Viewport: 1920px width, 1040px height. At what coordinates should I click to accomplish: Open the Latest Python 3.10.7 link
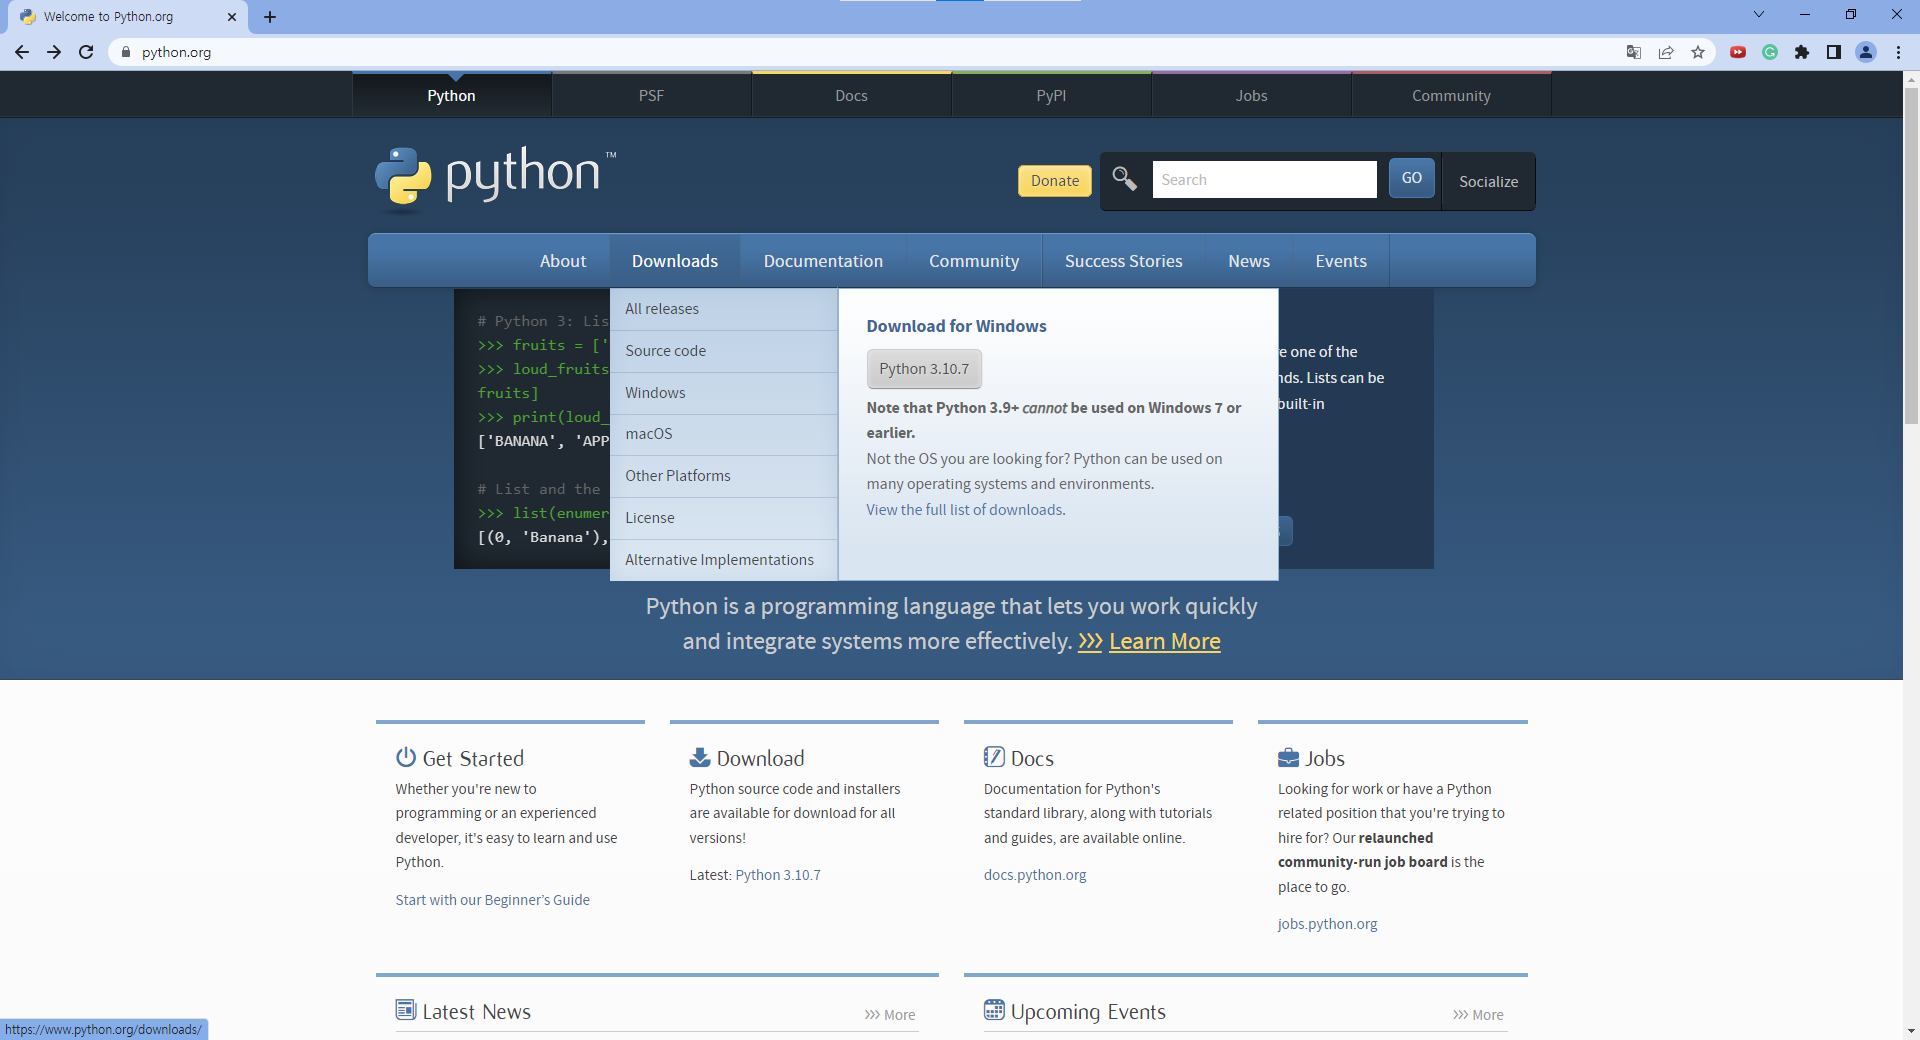[x=778, y=875]
